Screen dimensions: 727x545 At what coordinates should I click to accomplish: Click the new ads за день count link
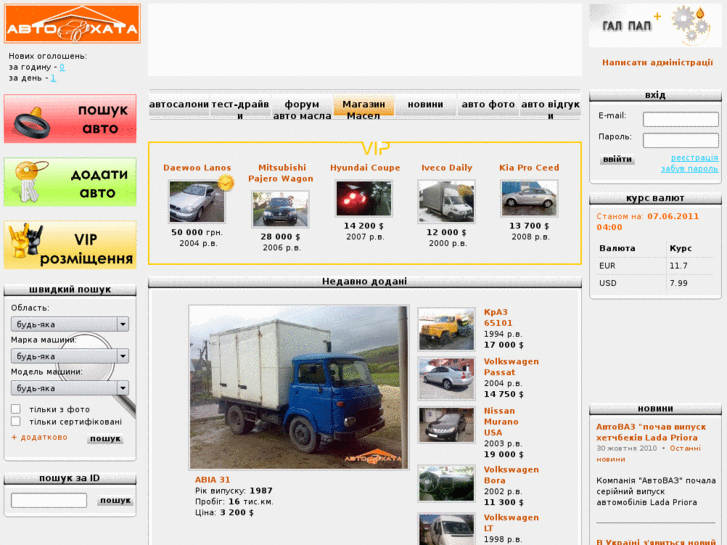pos(53,78)
